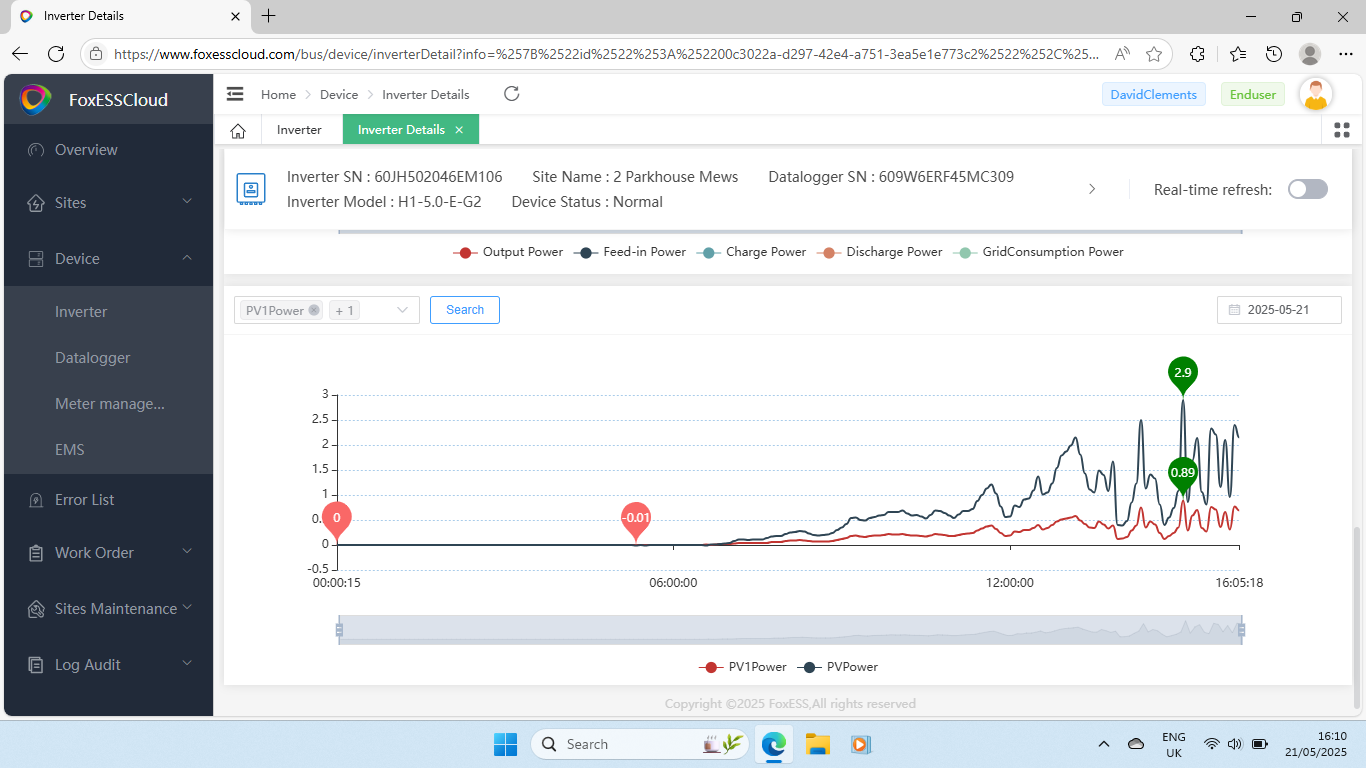Expand inverter info with right chevron
The width and height of the screenshot is (1366, 768).
[x=1092, y=189]
